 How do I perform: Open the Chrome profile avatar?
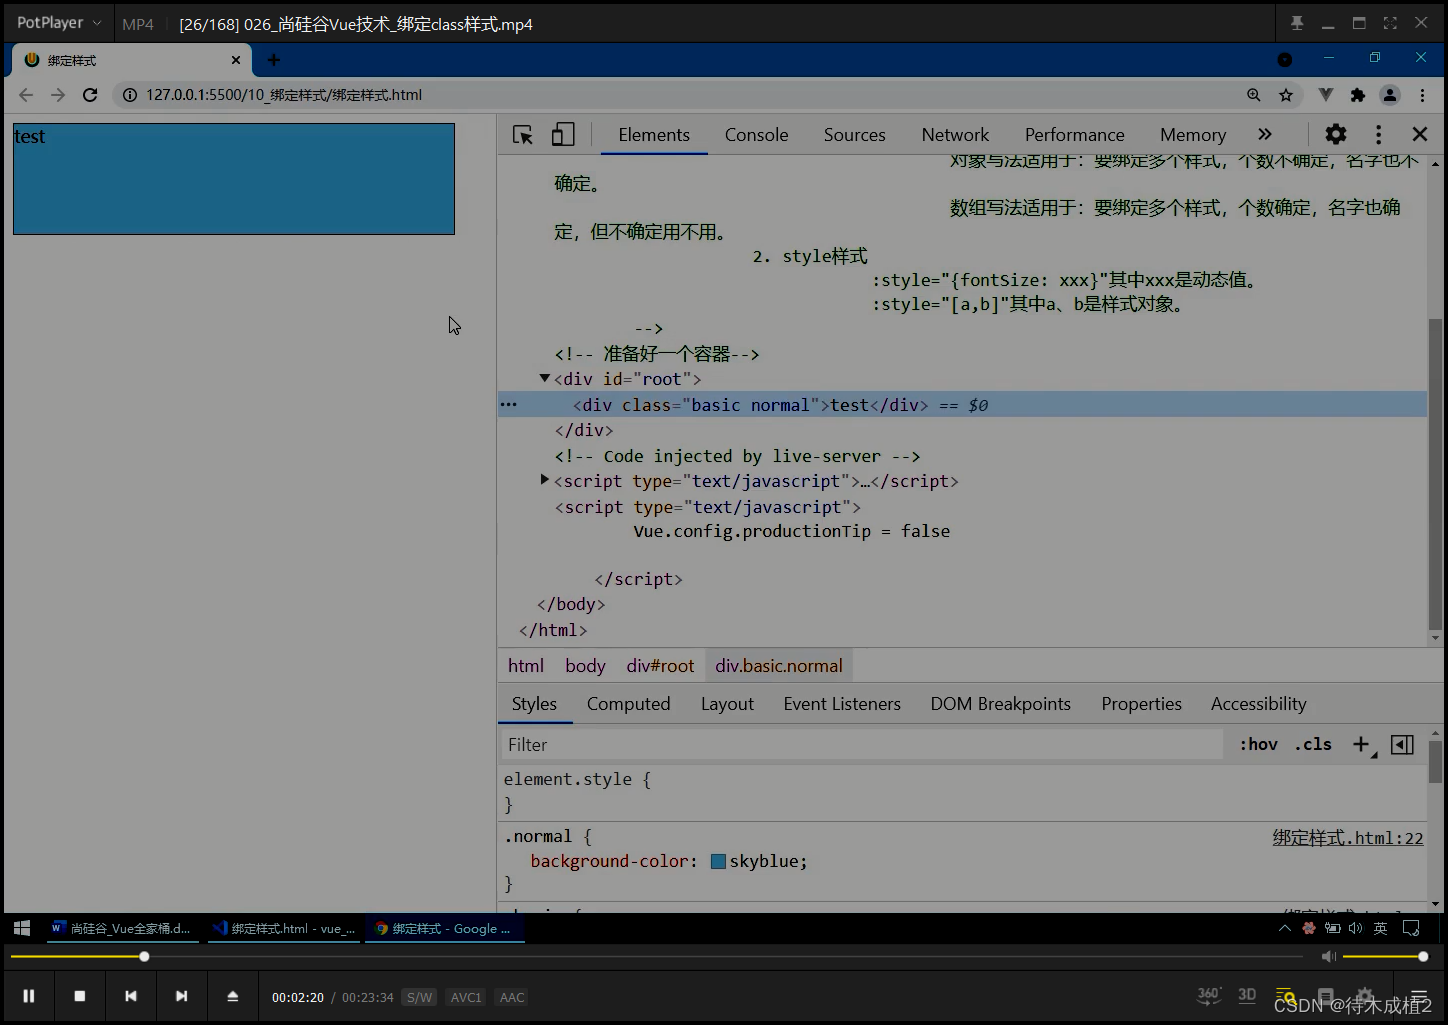coord(1390,95)
